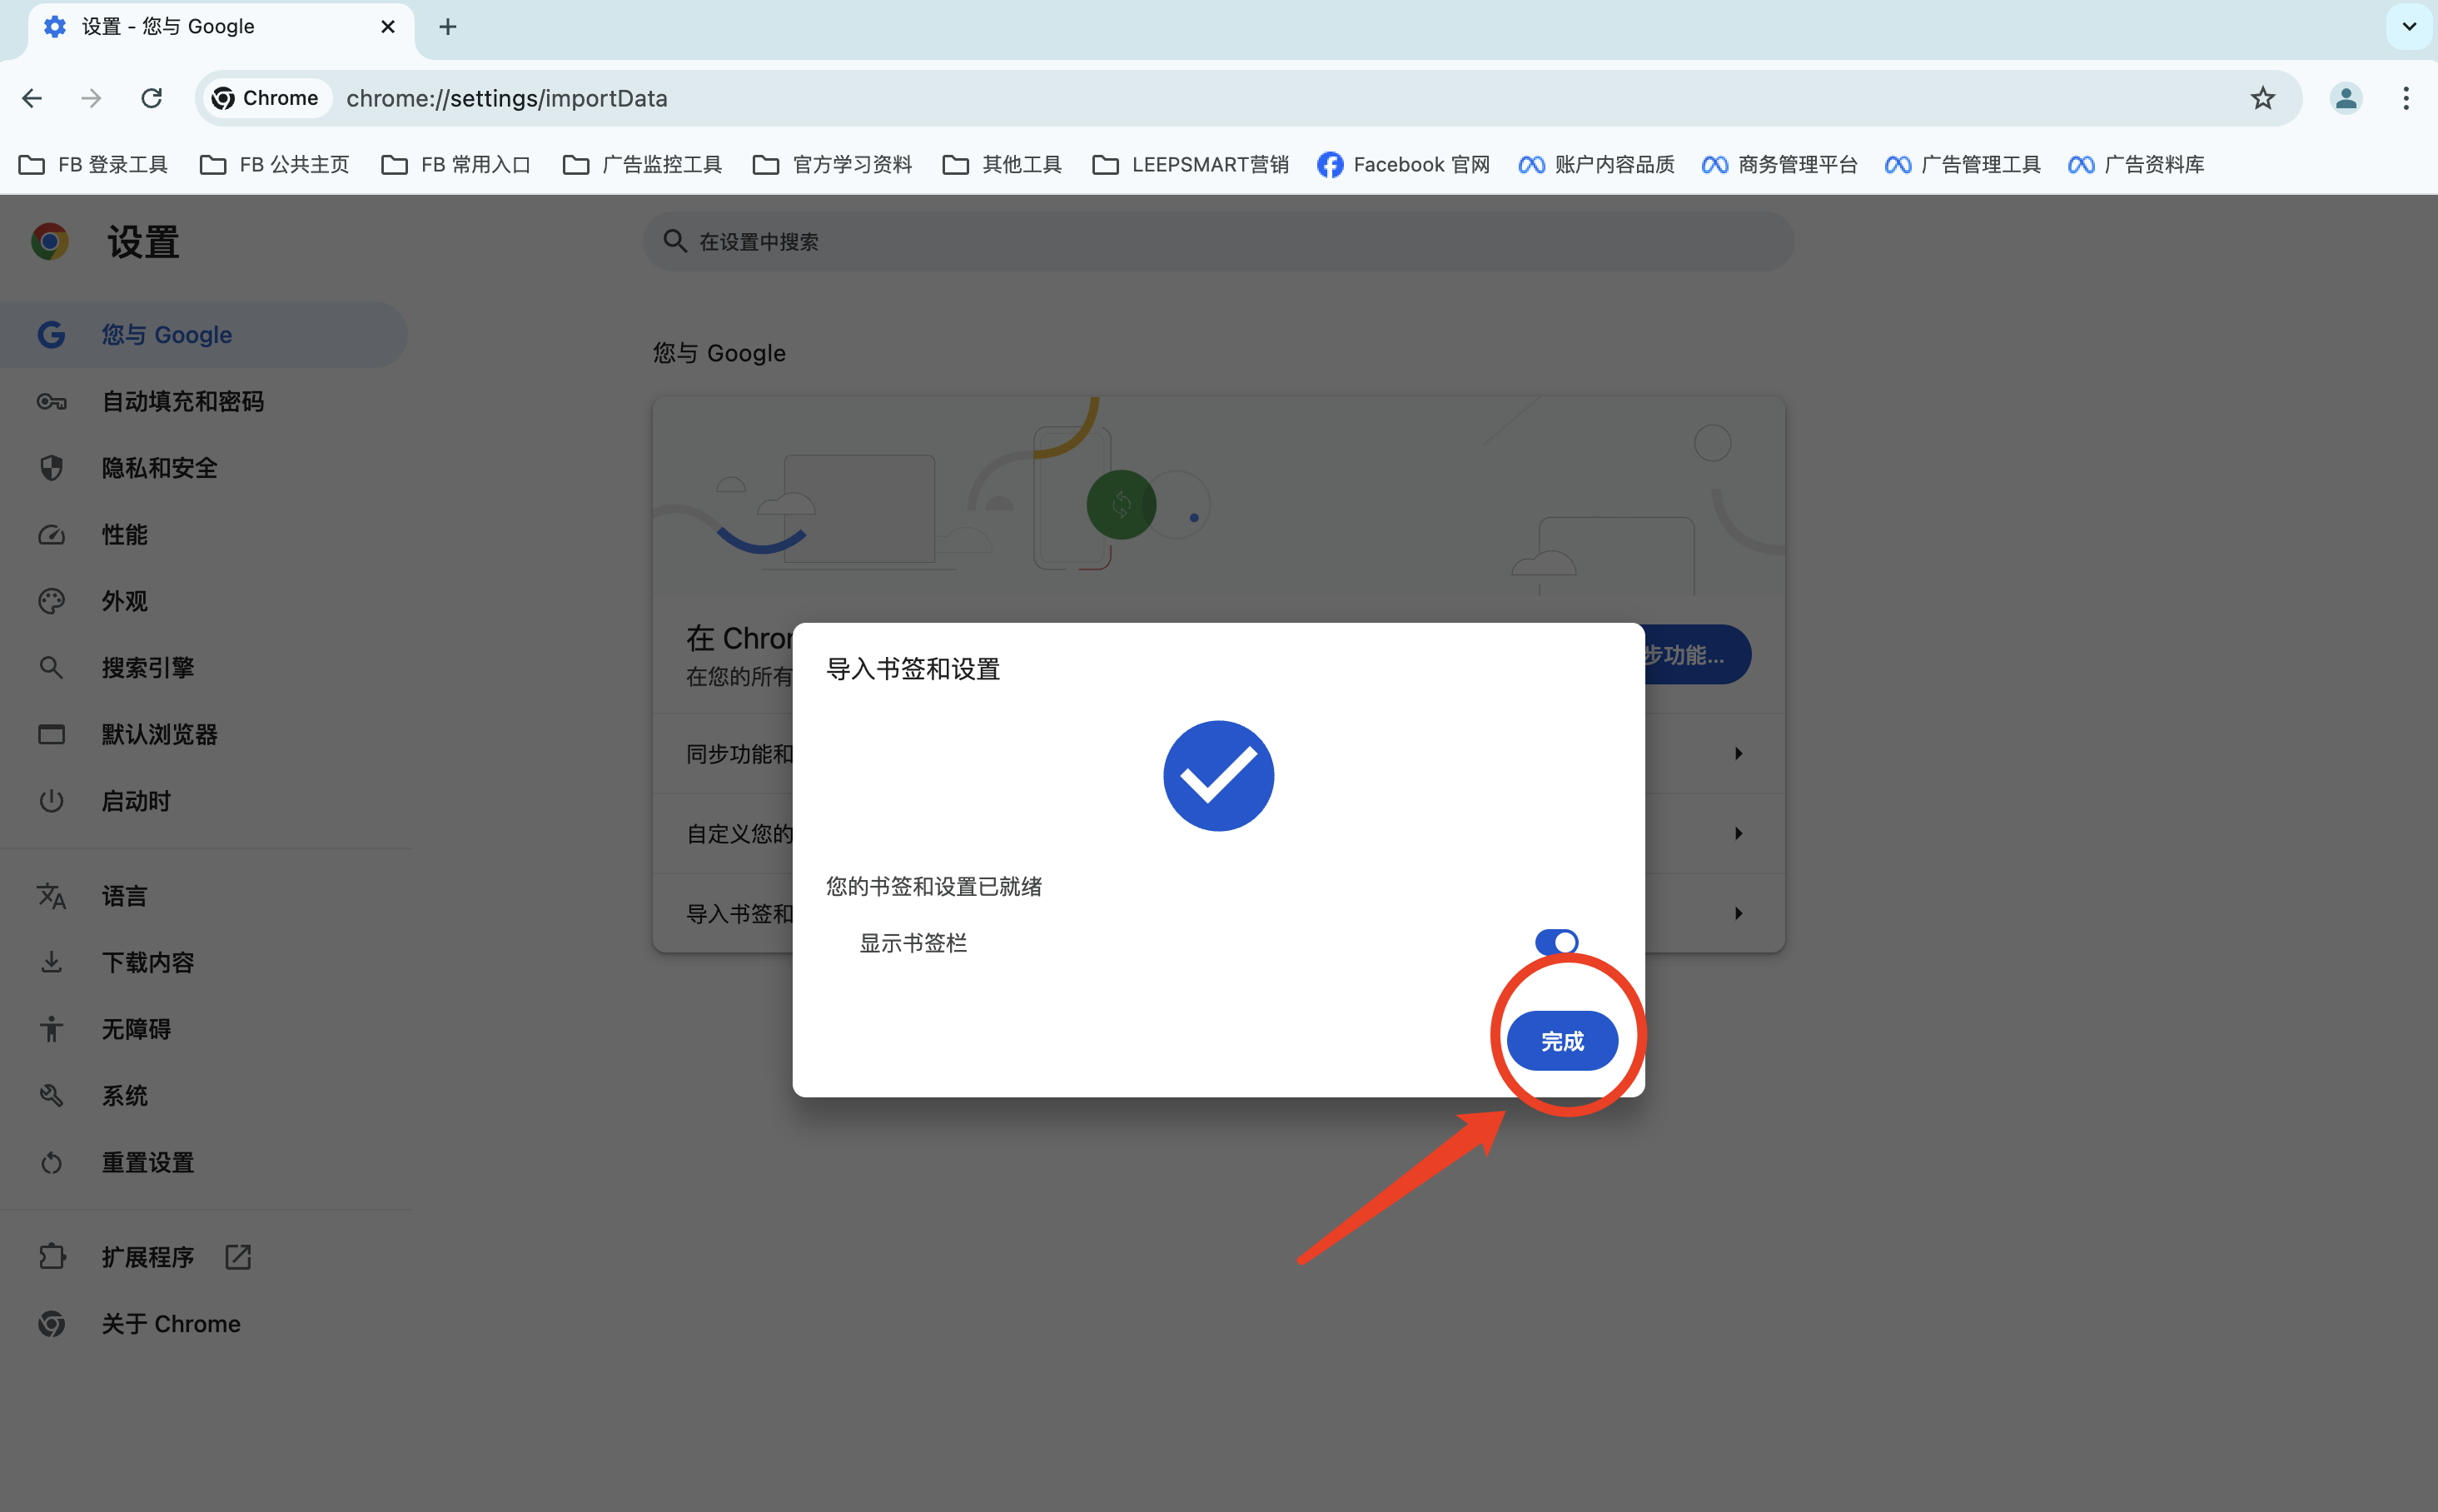This screenshot has height=1512, width=2438.
Task: Click the 下载内容 sidebar label
Action: [148, 962]
